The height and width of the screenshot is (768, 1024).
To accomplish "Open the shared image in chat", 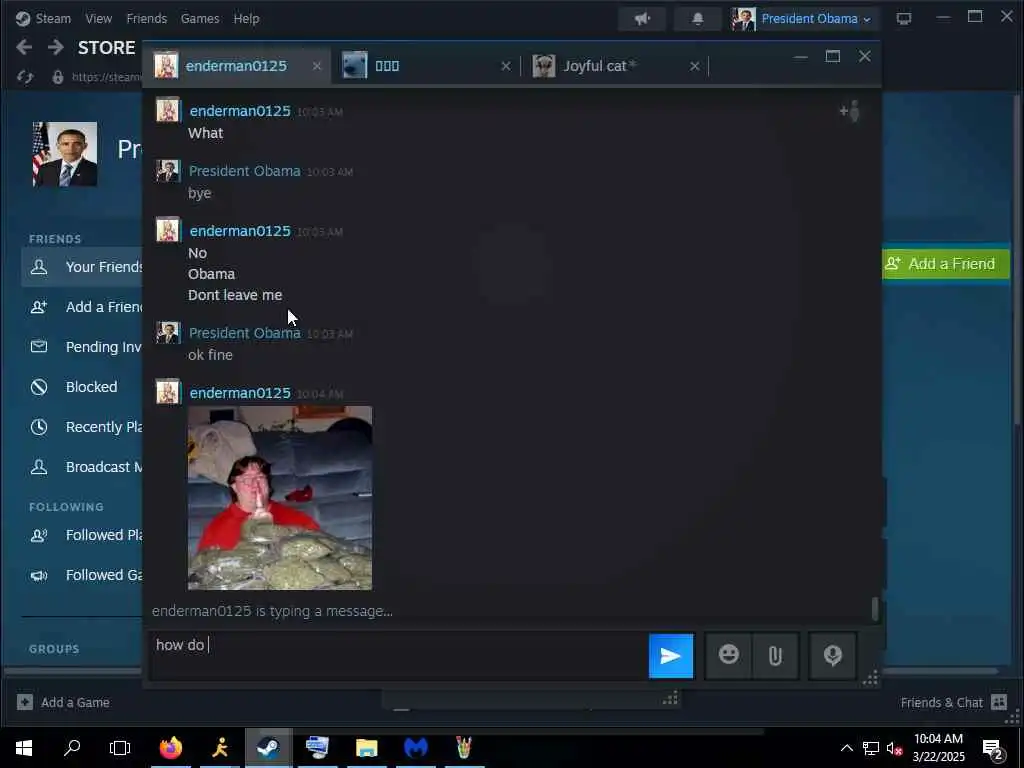I will (280, 498).
